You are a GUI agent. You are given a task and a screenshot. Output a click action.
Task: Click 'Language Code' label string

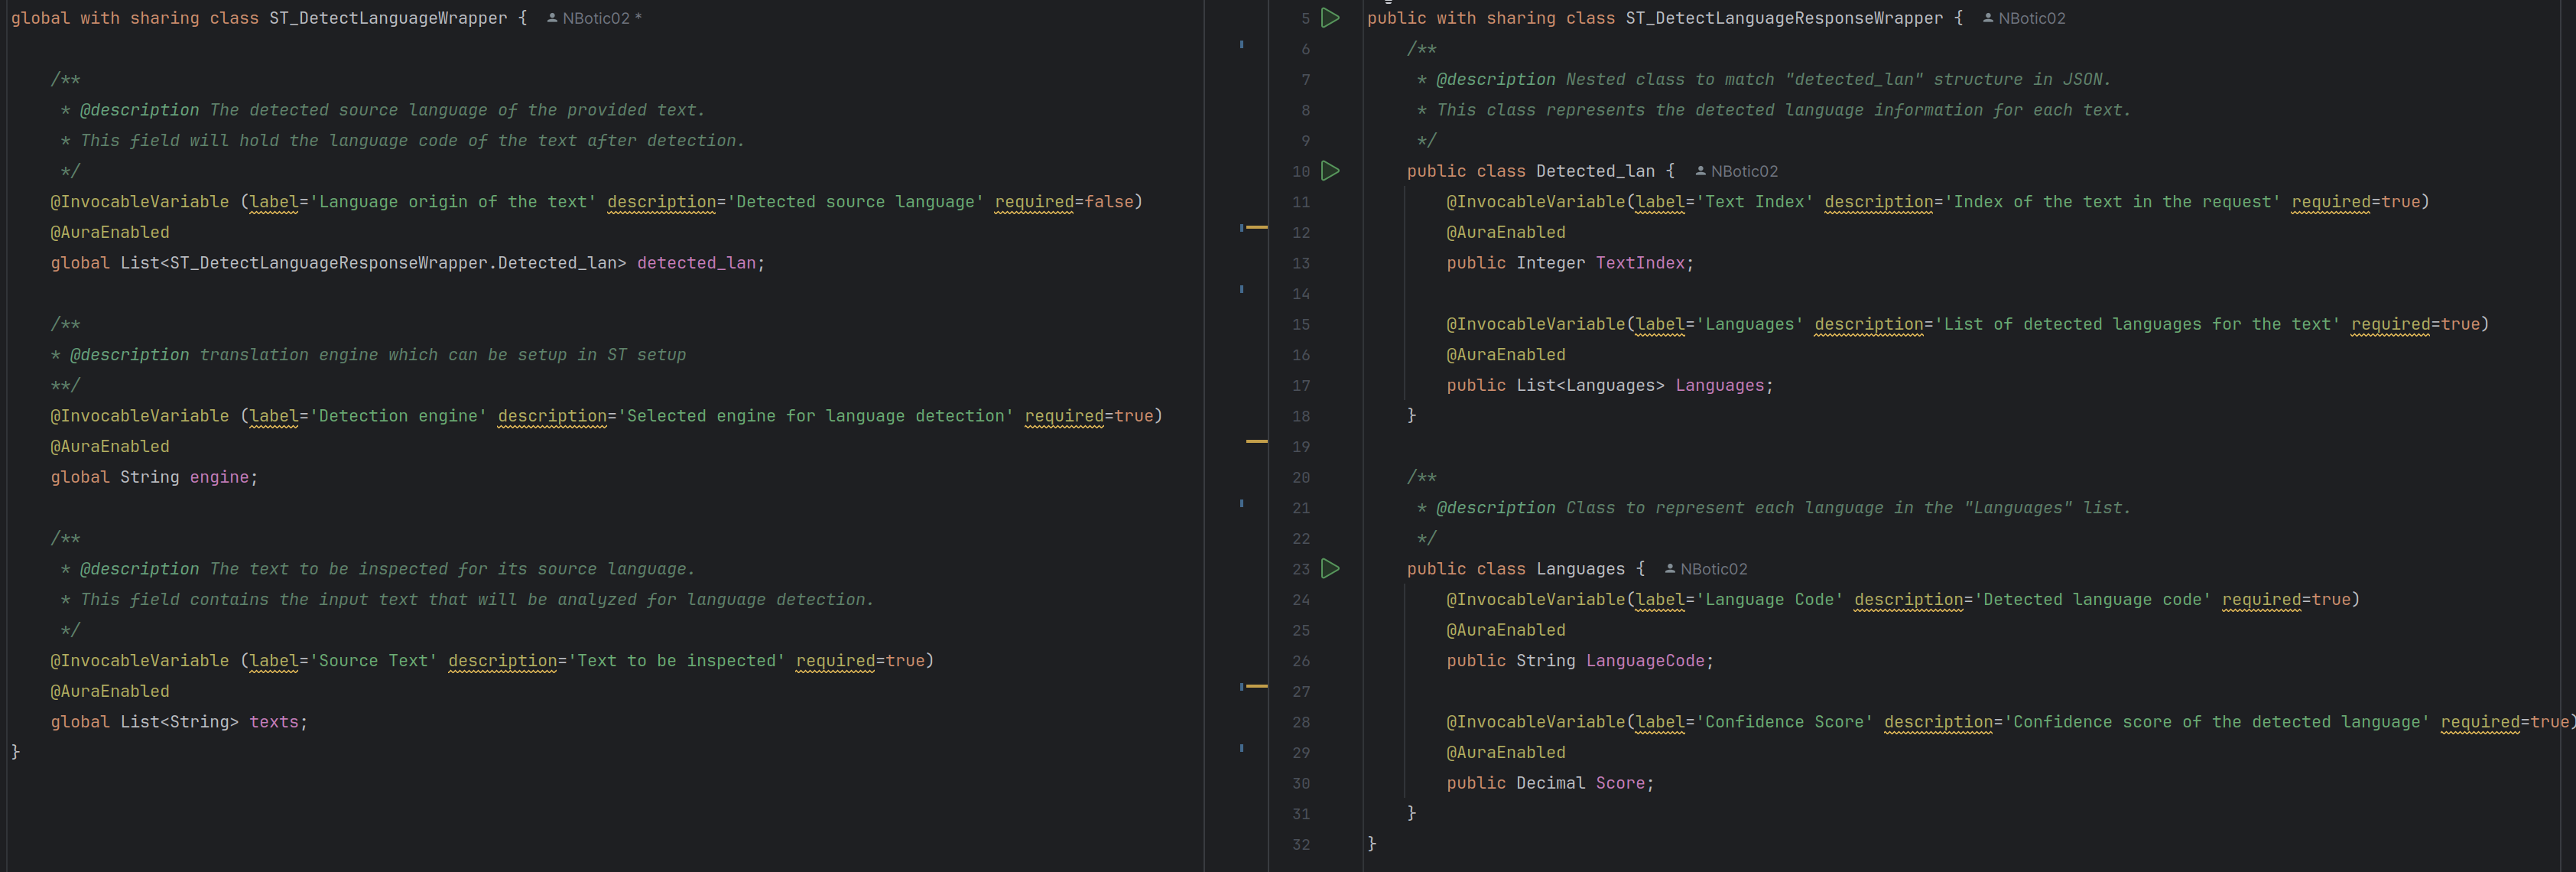(1770, 600)
